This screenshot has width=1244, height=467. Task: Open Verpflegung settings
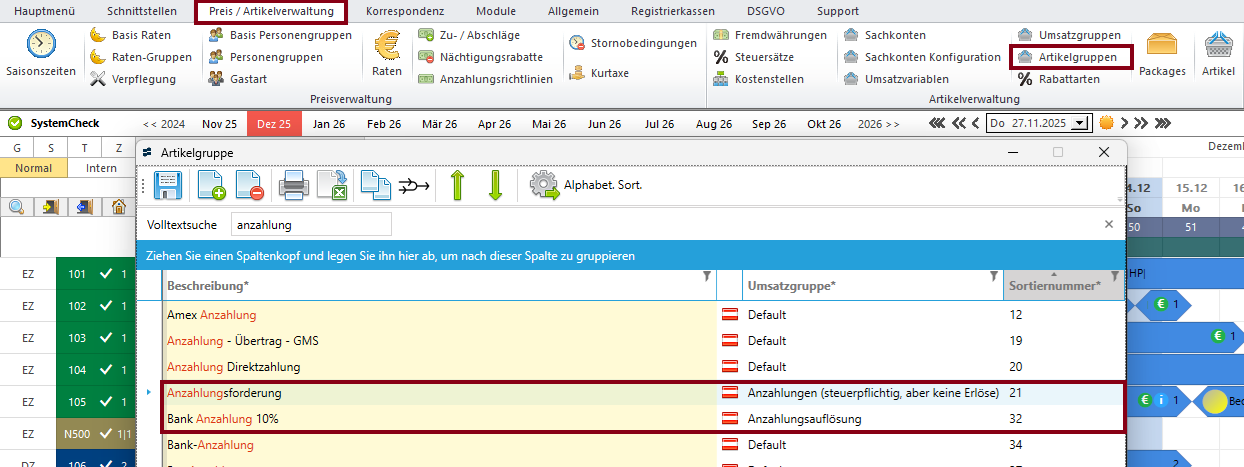133,79
